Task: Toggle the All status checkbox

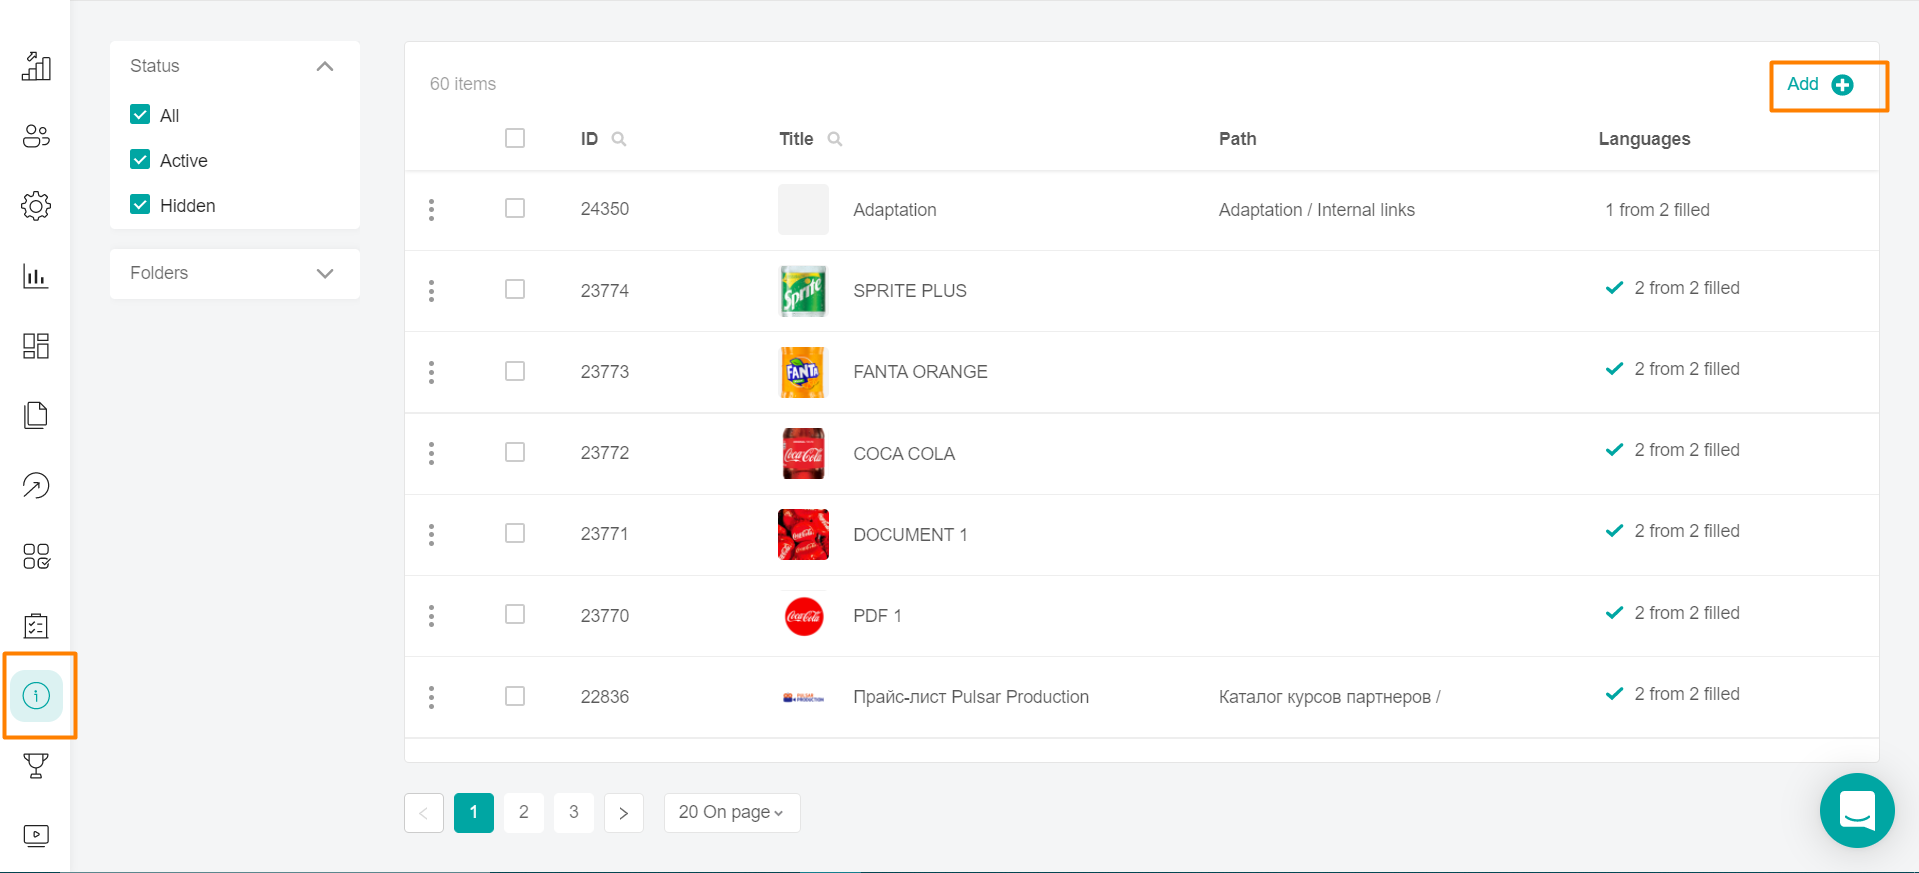Action: click(x=140, y=115)
